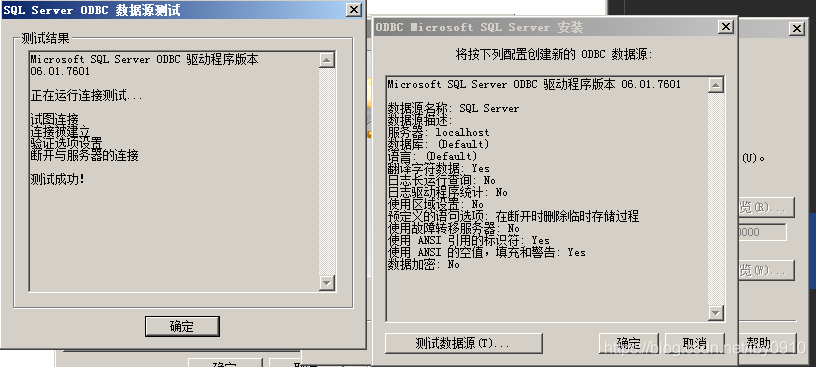The height and width of the screenshot is (367, 816).
Task: Click the 测试成功! text line
Action: pos(57,180)
